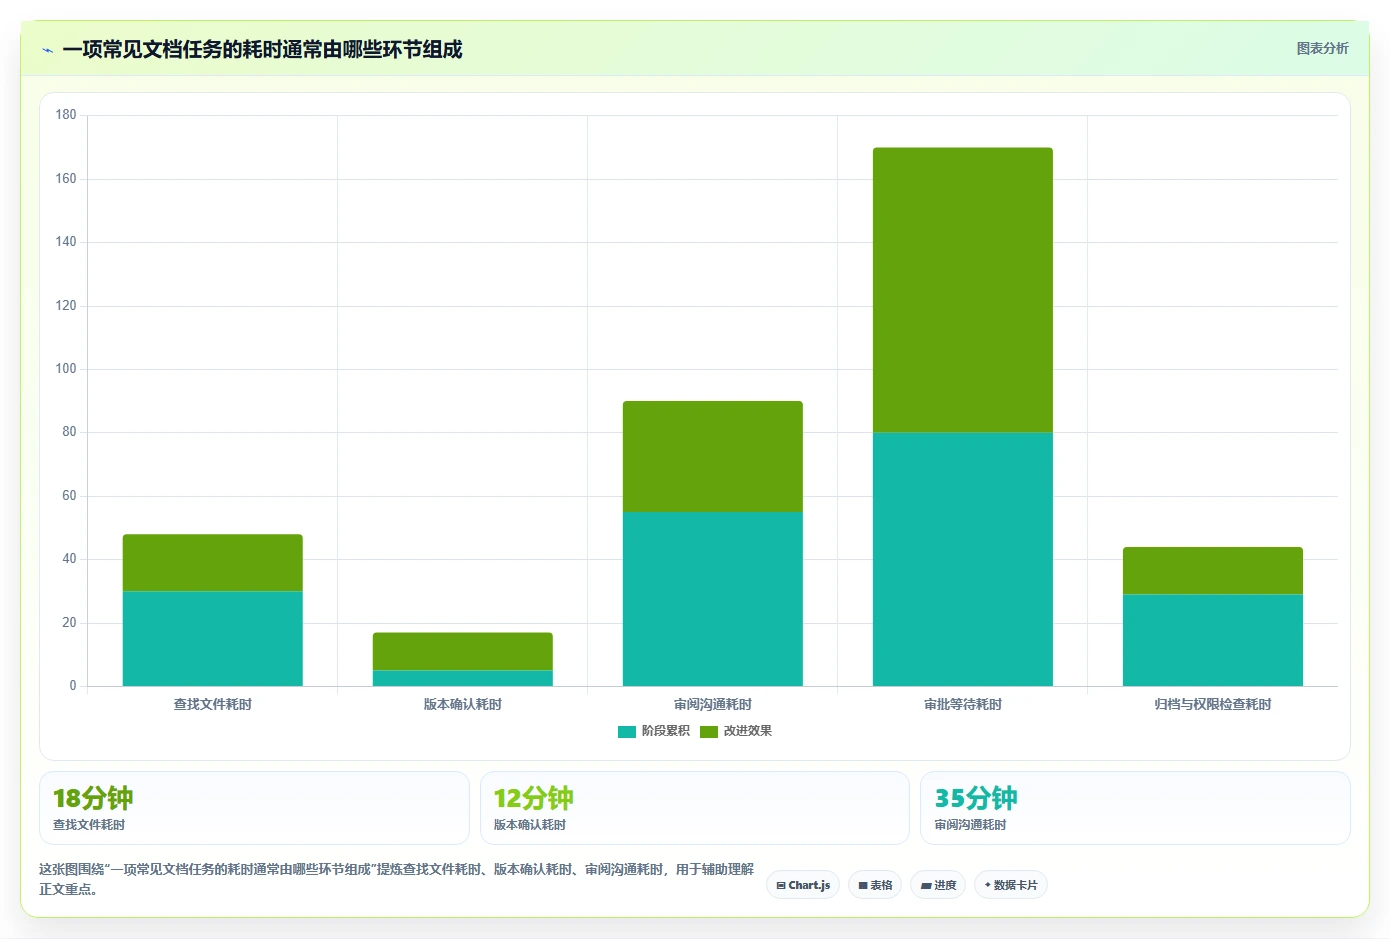
Task: Click 查找文件耗时 caption under 18分钟
Action: tap(89, 825)
